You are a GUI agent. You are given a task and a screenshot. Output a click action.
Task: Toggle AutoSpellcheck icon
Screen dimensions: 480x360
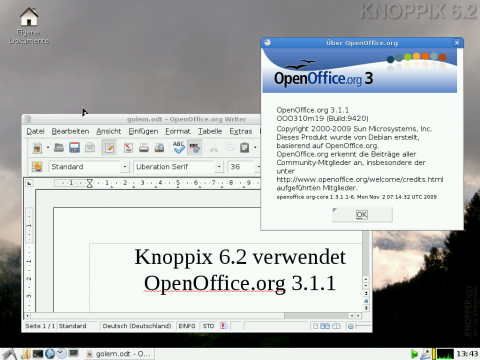click(x=195, y=148)
